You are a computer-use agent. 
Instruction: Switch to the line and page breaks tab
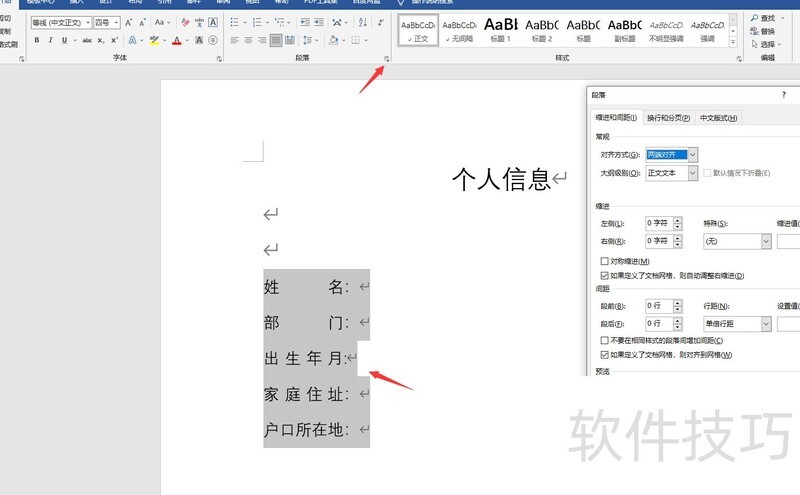(x=668, y=118)
